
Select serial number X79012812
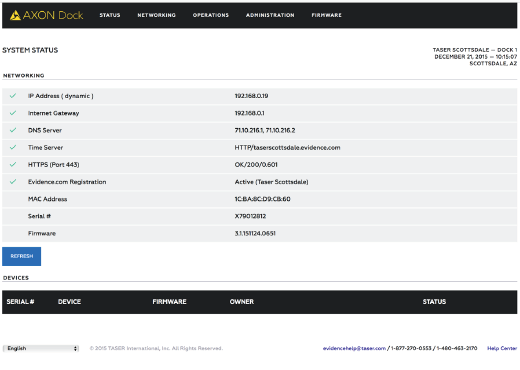[x=250, y=216]
